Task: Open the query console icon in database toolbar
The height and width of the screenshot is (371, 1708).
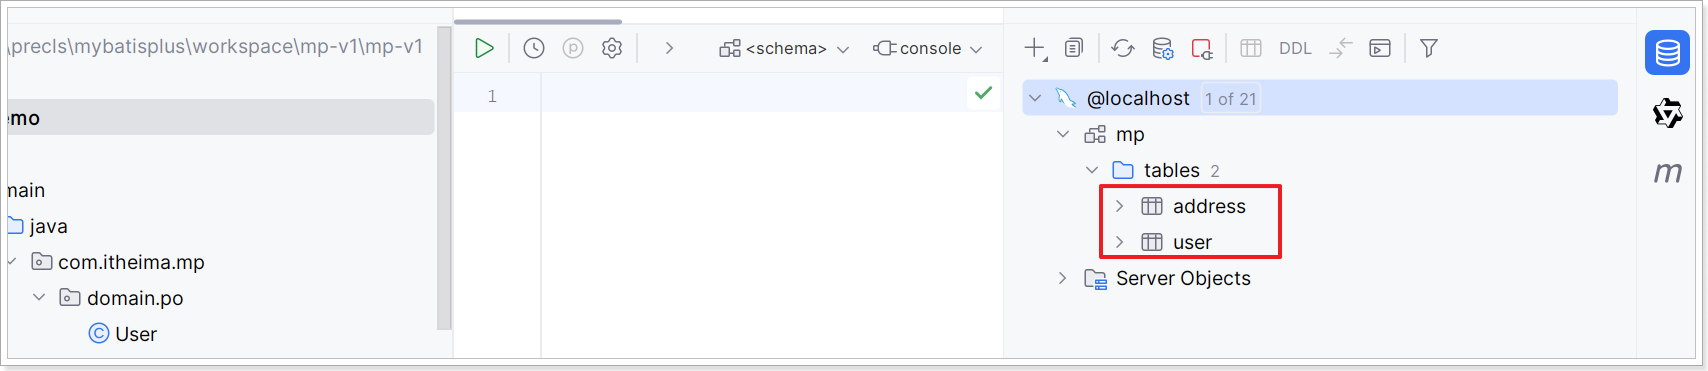Action: pyautogui.click(x=1380, y=48)
